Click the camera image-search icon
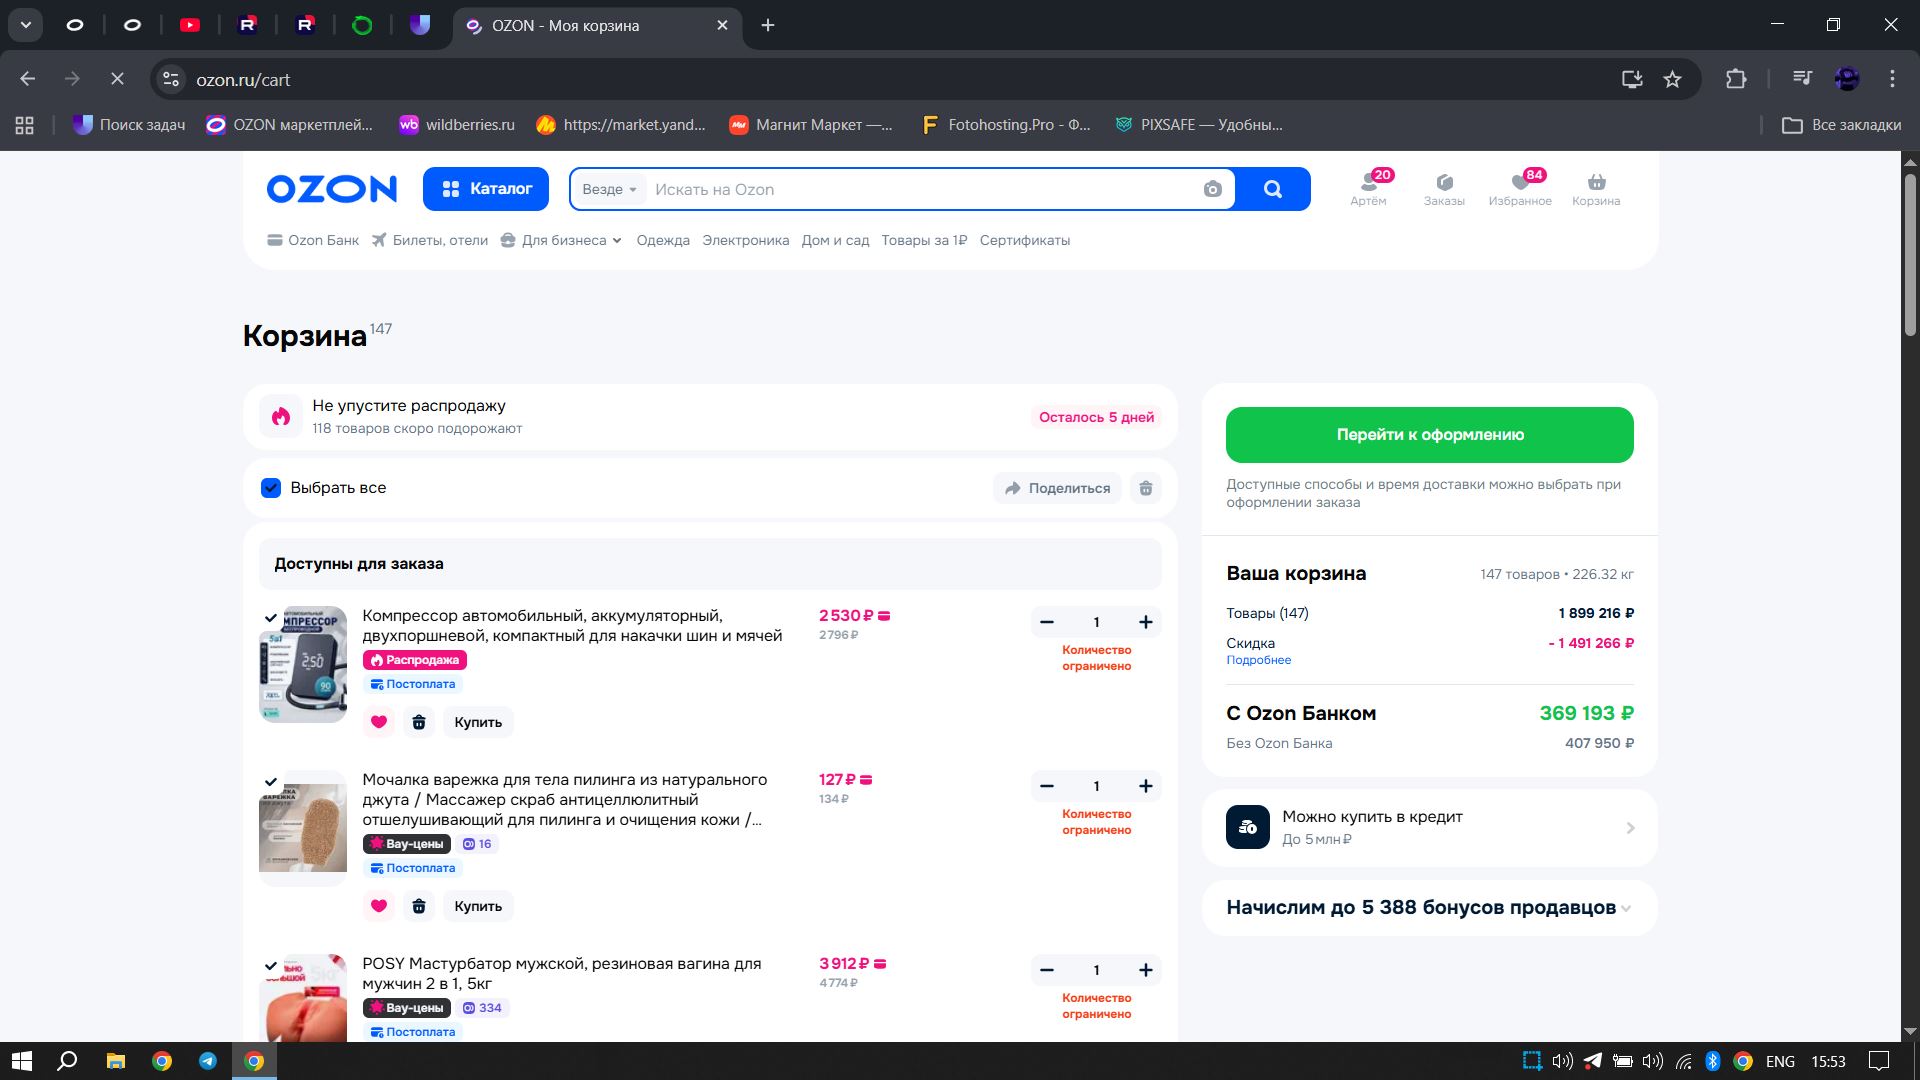This screenshot has width=1920, height=1080. click(x=1212, y=189)
